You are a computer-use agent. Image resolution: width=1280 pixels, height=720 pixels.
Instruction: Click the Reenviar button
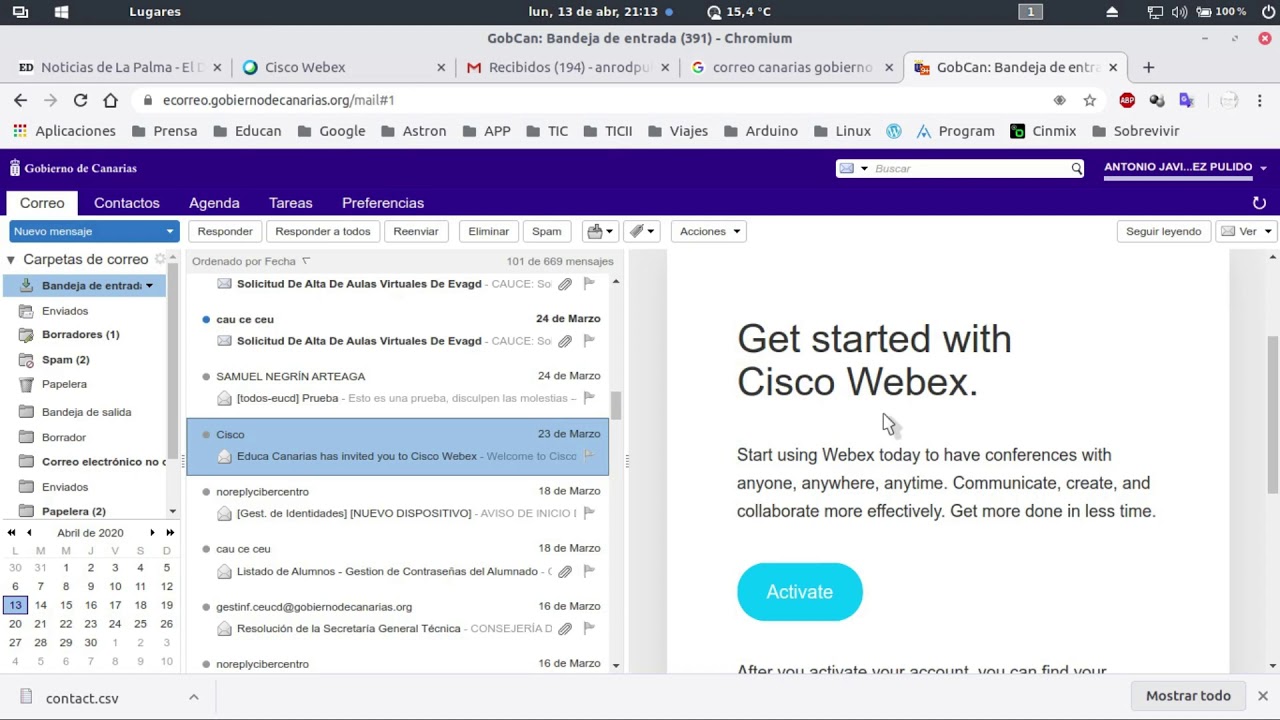(416, 231)
